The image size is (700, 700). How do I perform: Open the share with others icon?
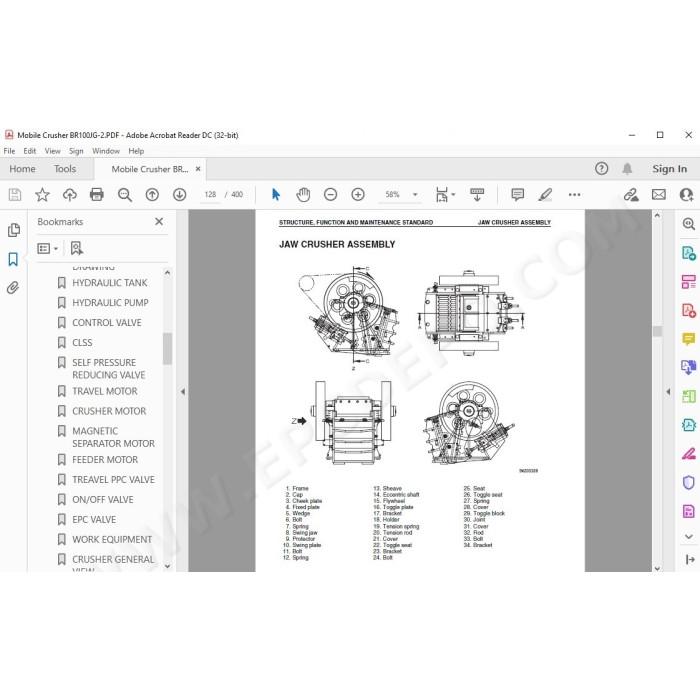[x=687, y=195]
